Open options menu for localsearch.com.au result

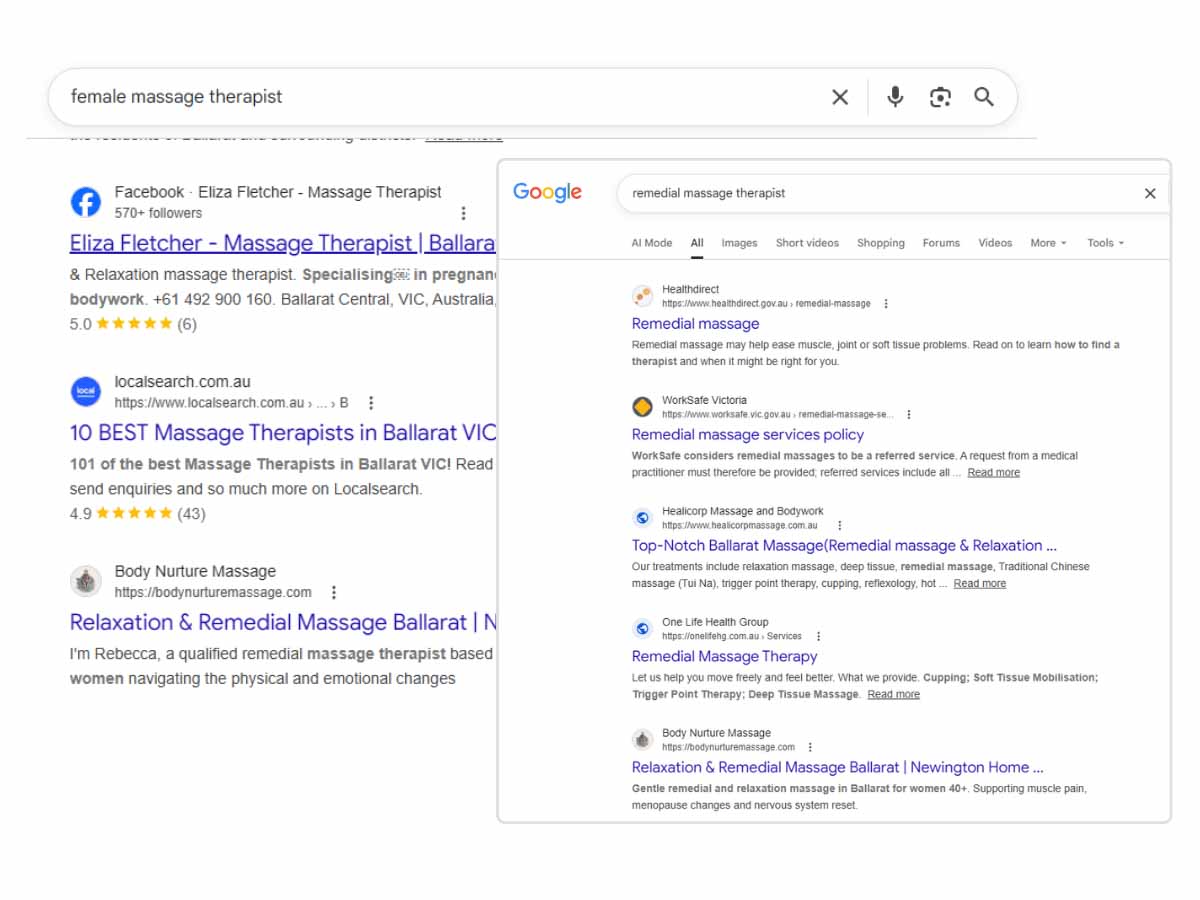(371, 403)
